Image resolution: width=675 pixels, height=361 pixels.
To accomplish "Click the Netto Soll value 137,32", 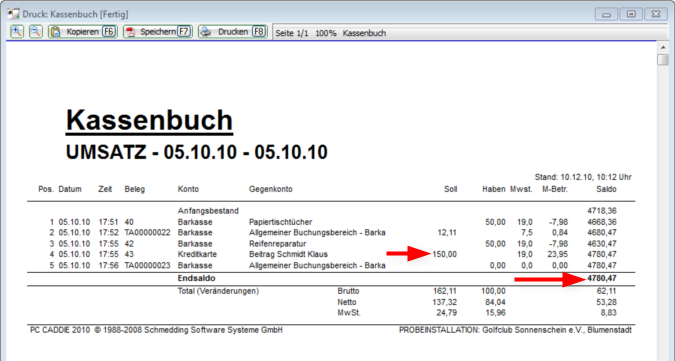I will [x=445, y=302].
